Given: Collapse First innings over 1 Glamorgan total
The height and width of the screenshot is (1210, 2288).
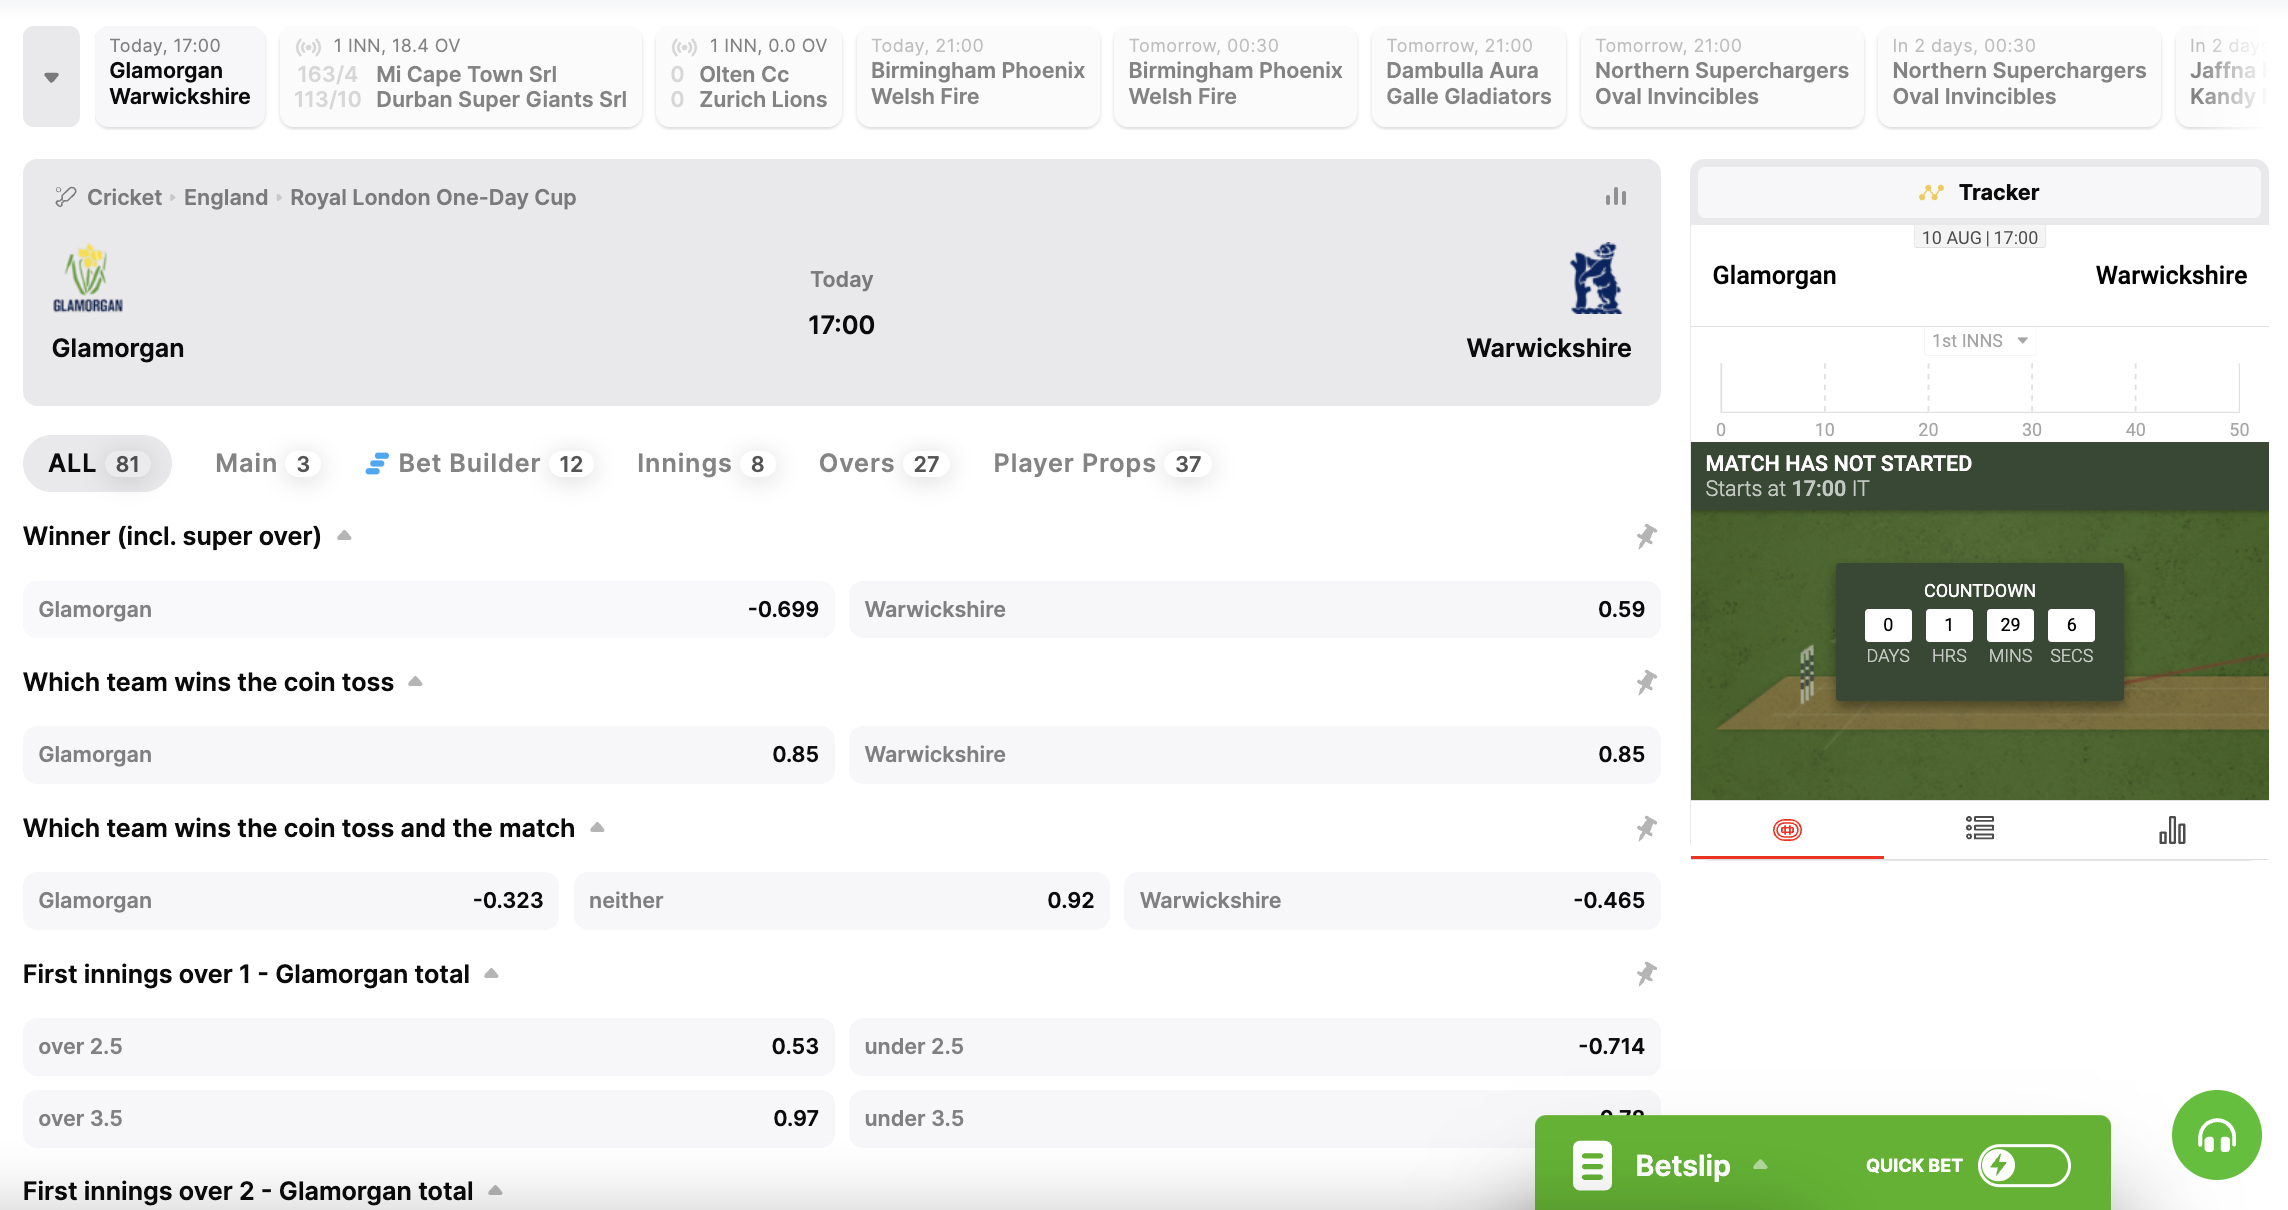Looking at the screenshot, I should coord(491,974).
